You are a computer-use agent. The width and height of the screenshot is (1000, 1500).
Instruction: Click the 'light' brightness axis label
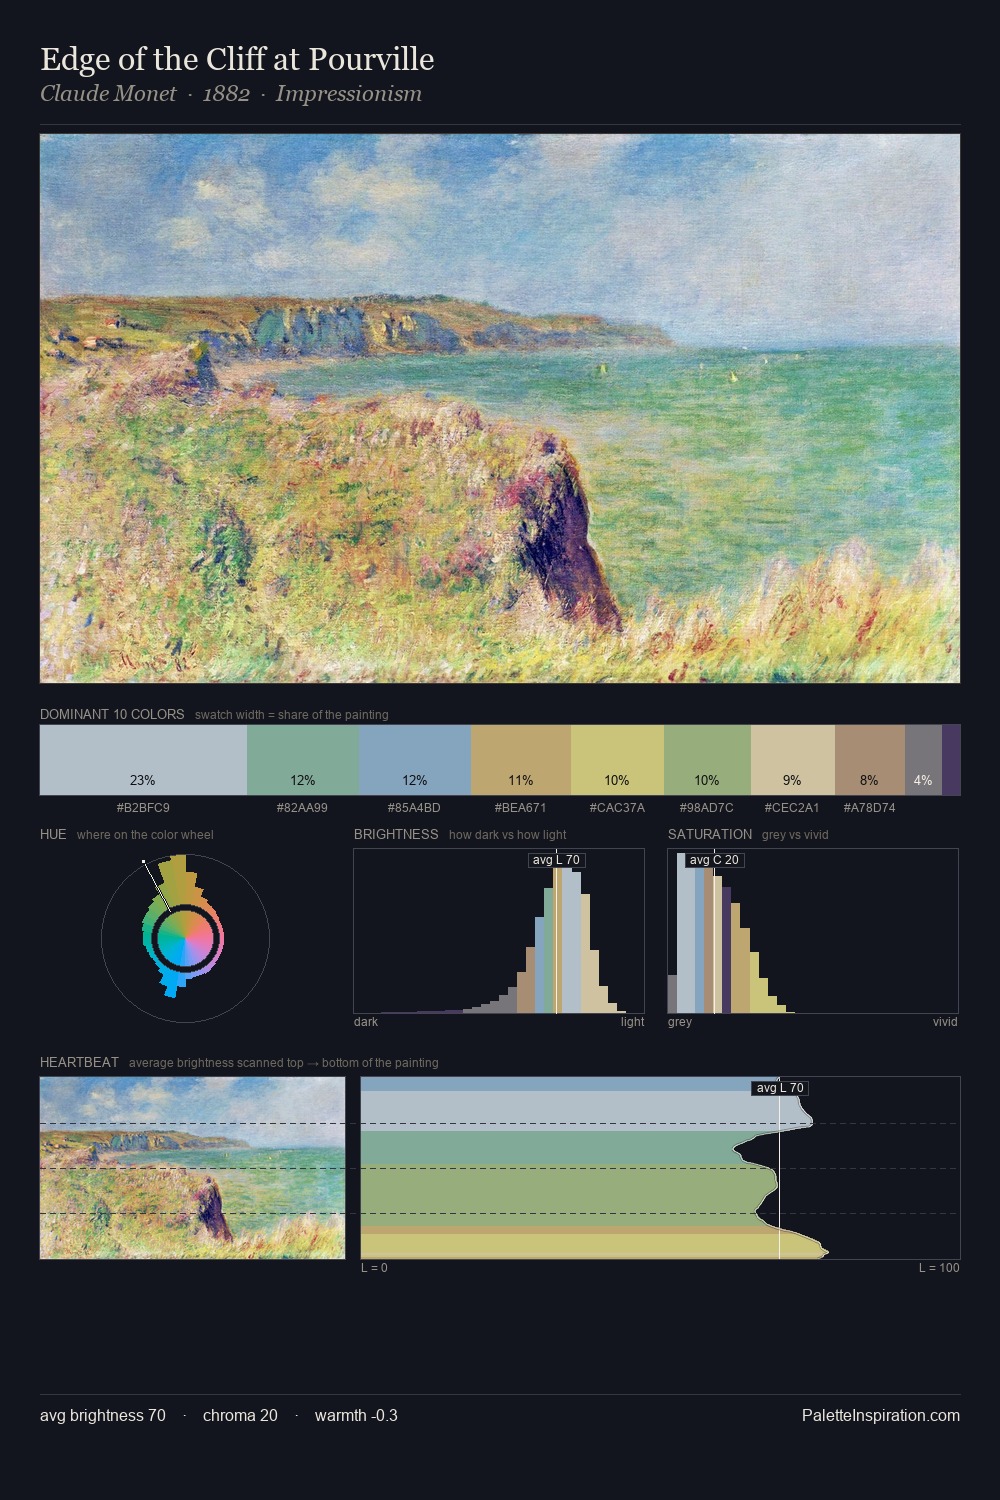pos(633,1022)
